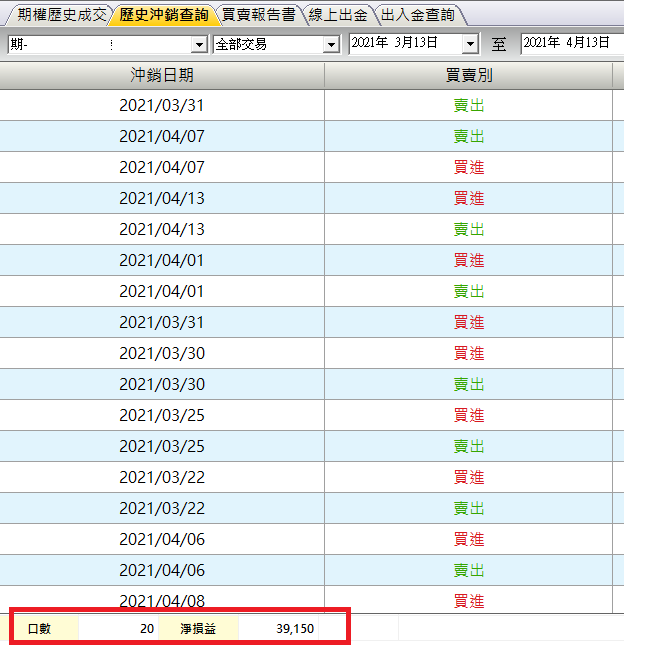
Task: Select date 2021/04/07 in the 買進 row
Action: click(162, 167)
